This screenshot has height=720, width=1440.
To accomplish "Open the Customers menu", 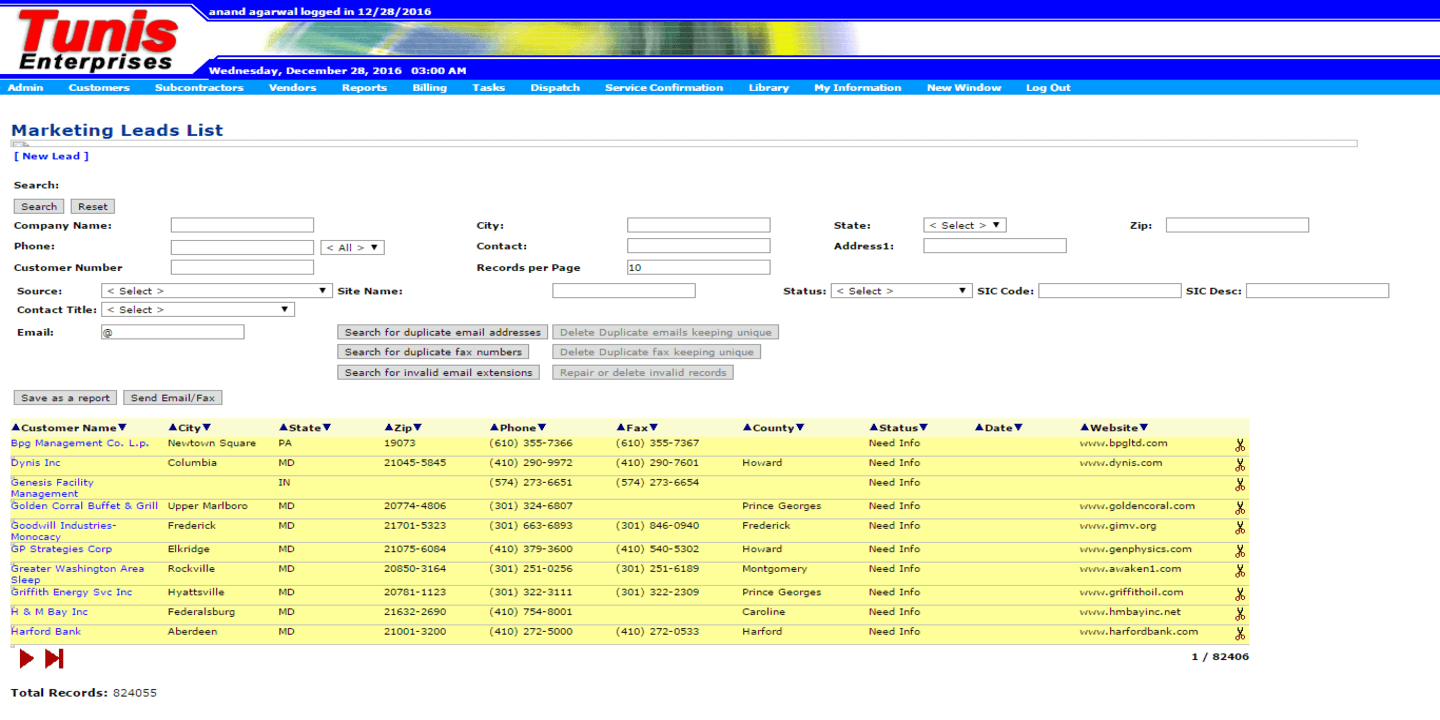I will (99, 88).
